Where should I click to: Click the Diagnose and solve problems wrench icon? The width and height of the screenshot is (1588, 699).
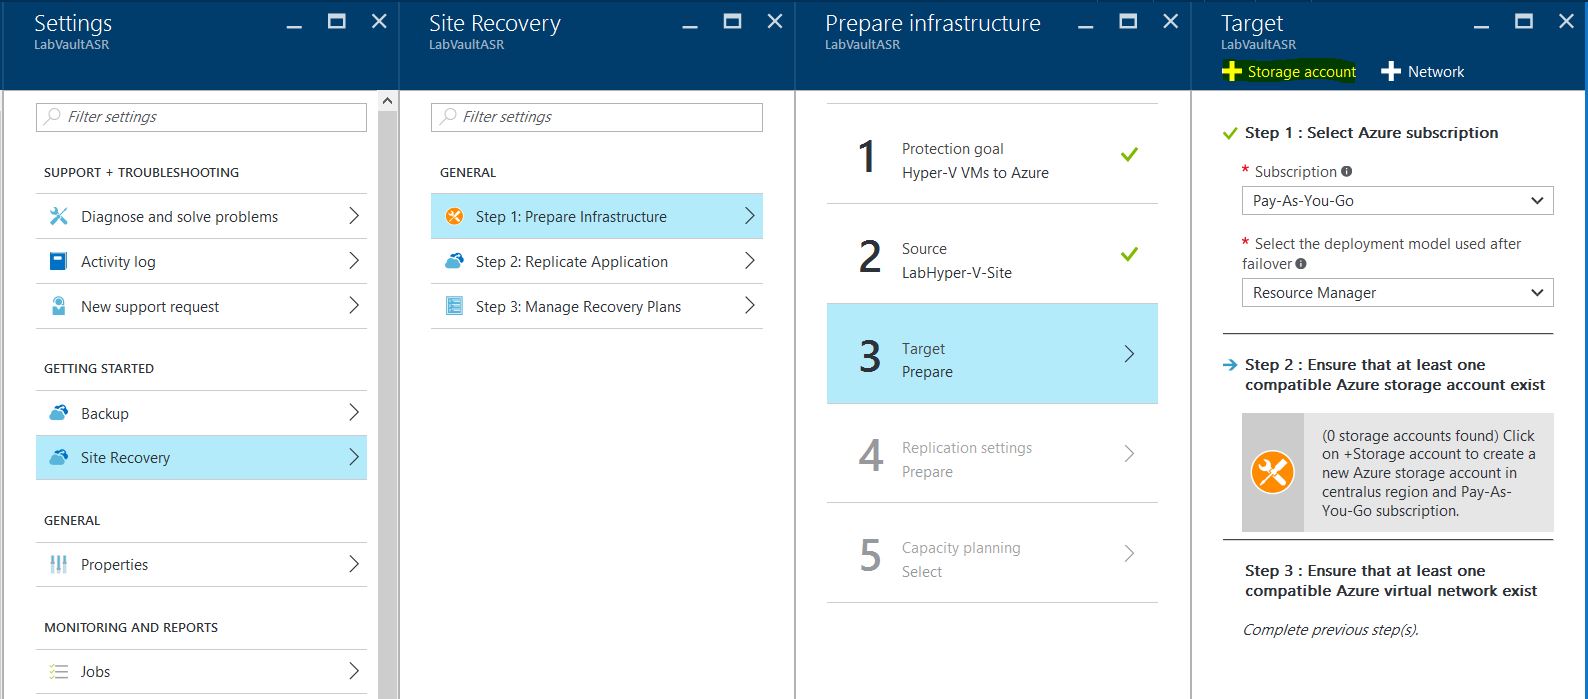[x=59, y=216]
